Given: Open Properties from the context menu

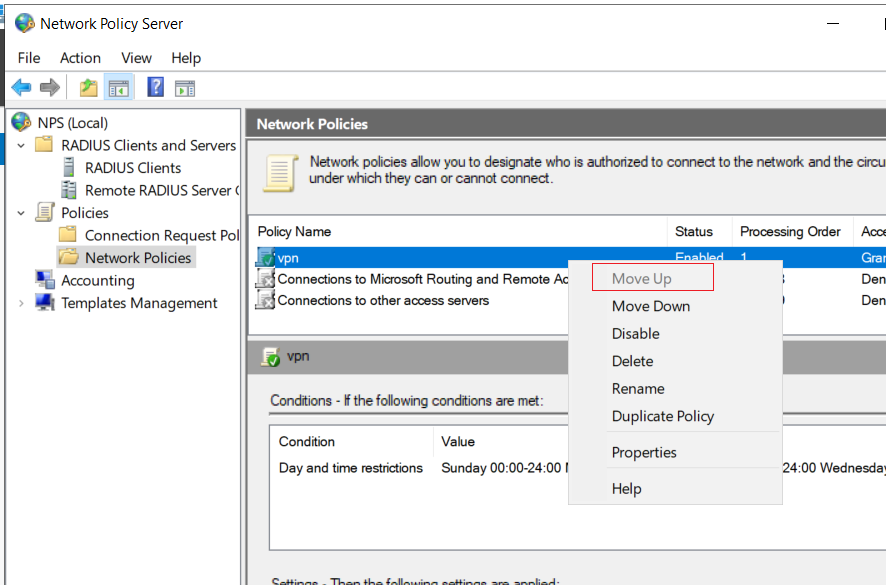Looking at the screenshot, I should pyautogui.click(x=644, y=453).
